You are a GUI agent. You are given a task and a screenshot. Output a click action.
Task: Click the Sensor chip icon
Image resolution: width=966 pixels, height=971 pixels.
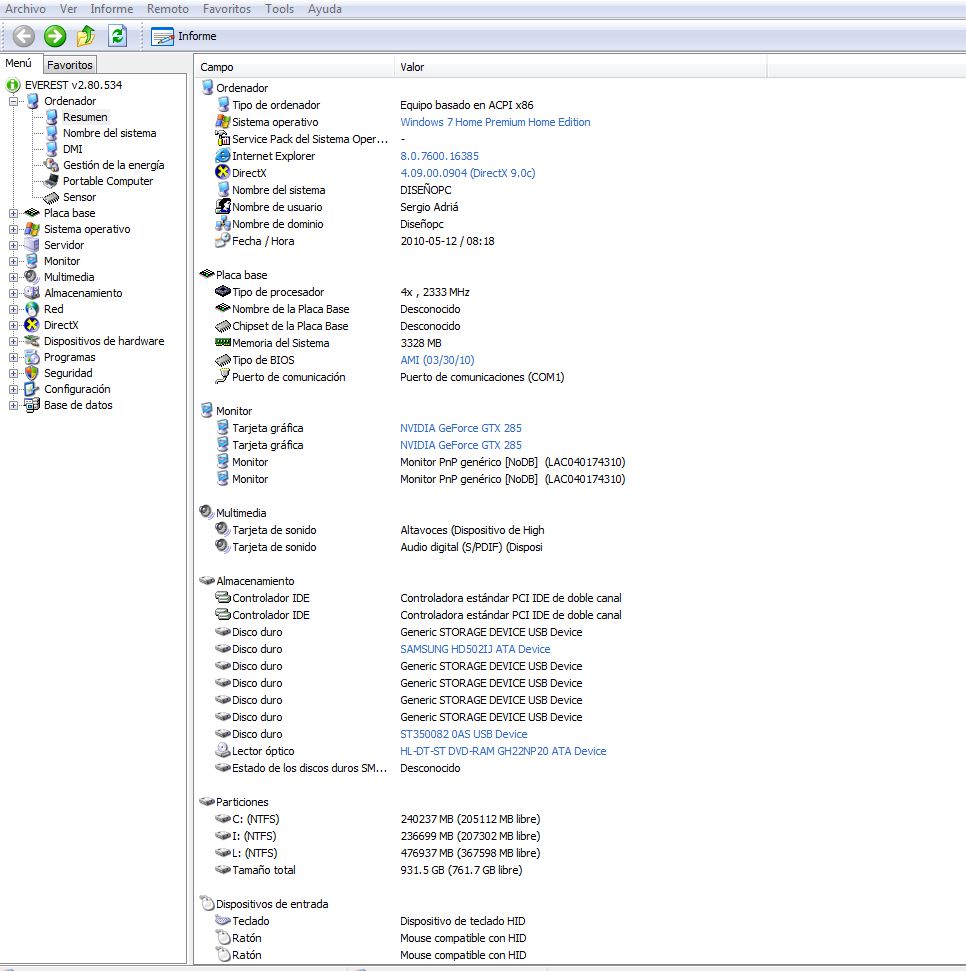click(51, 198)
